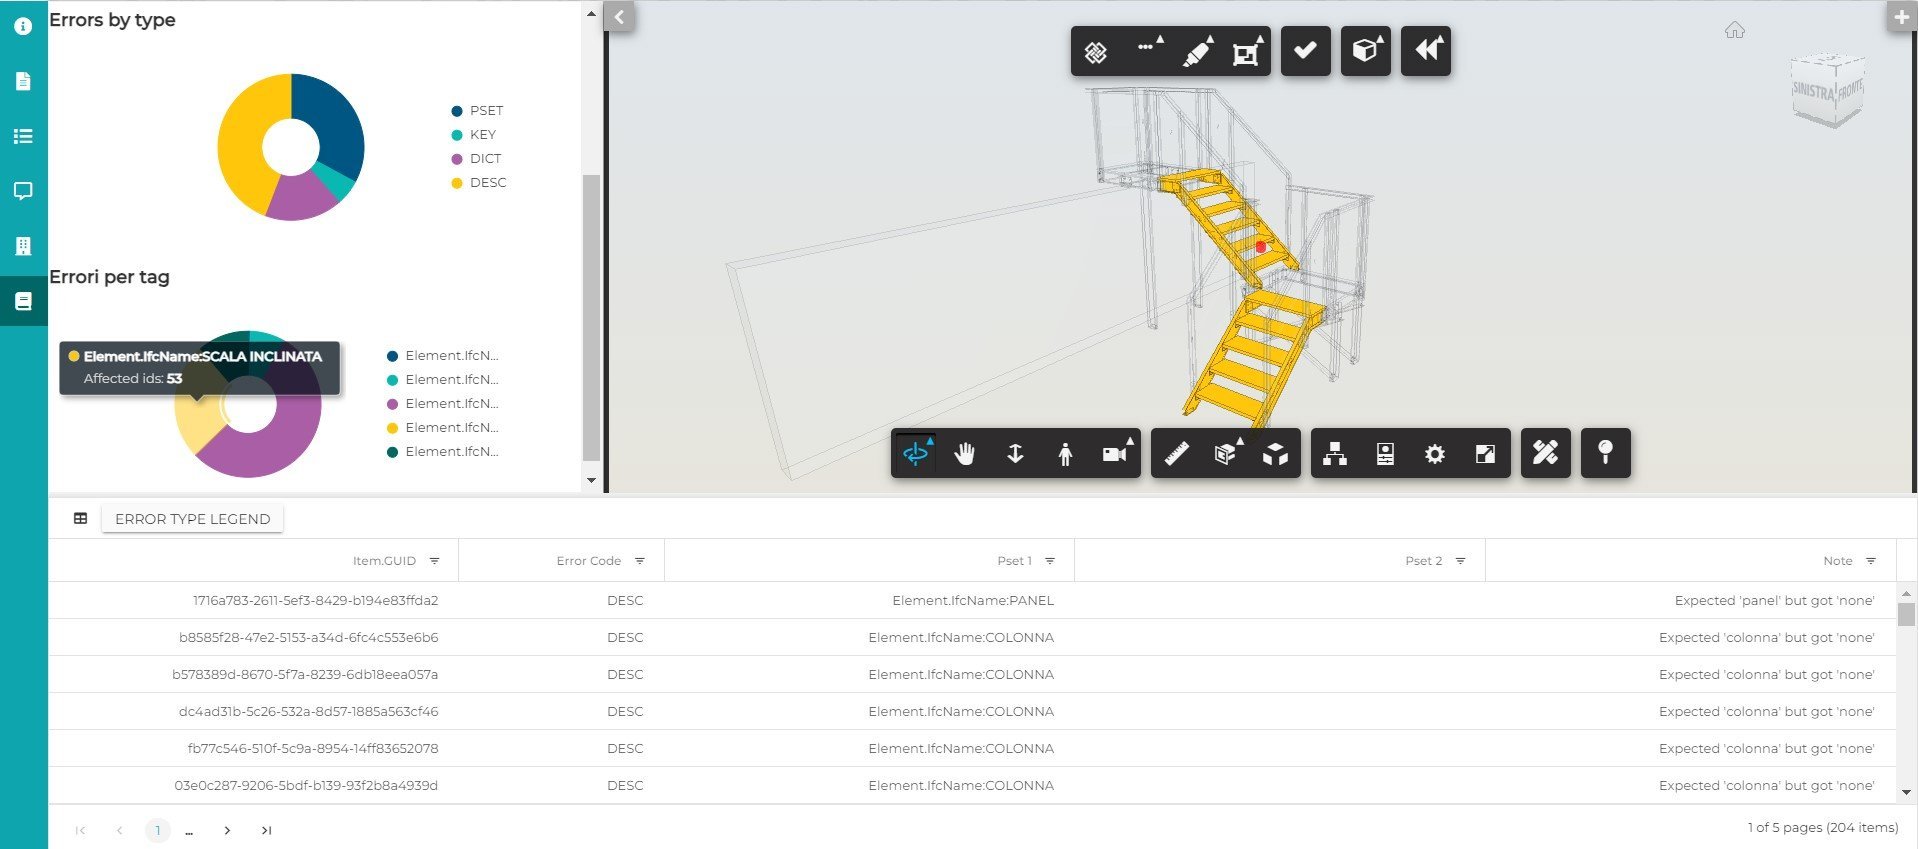Click the diamond grid tool in the top toolbar
Image resolution: width=1918 pixels, height=849 pixels.
point(1096,52)
